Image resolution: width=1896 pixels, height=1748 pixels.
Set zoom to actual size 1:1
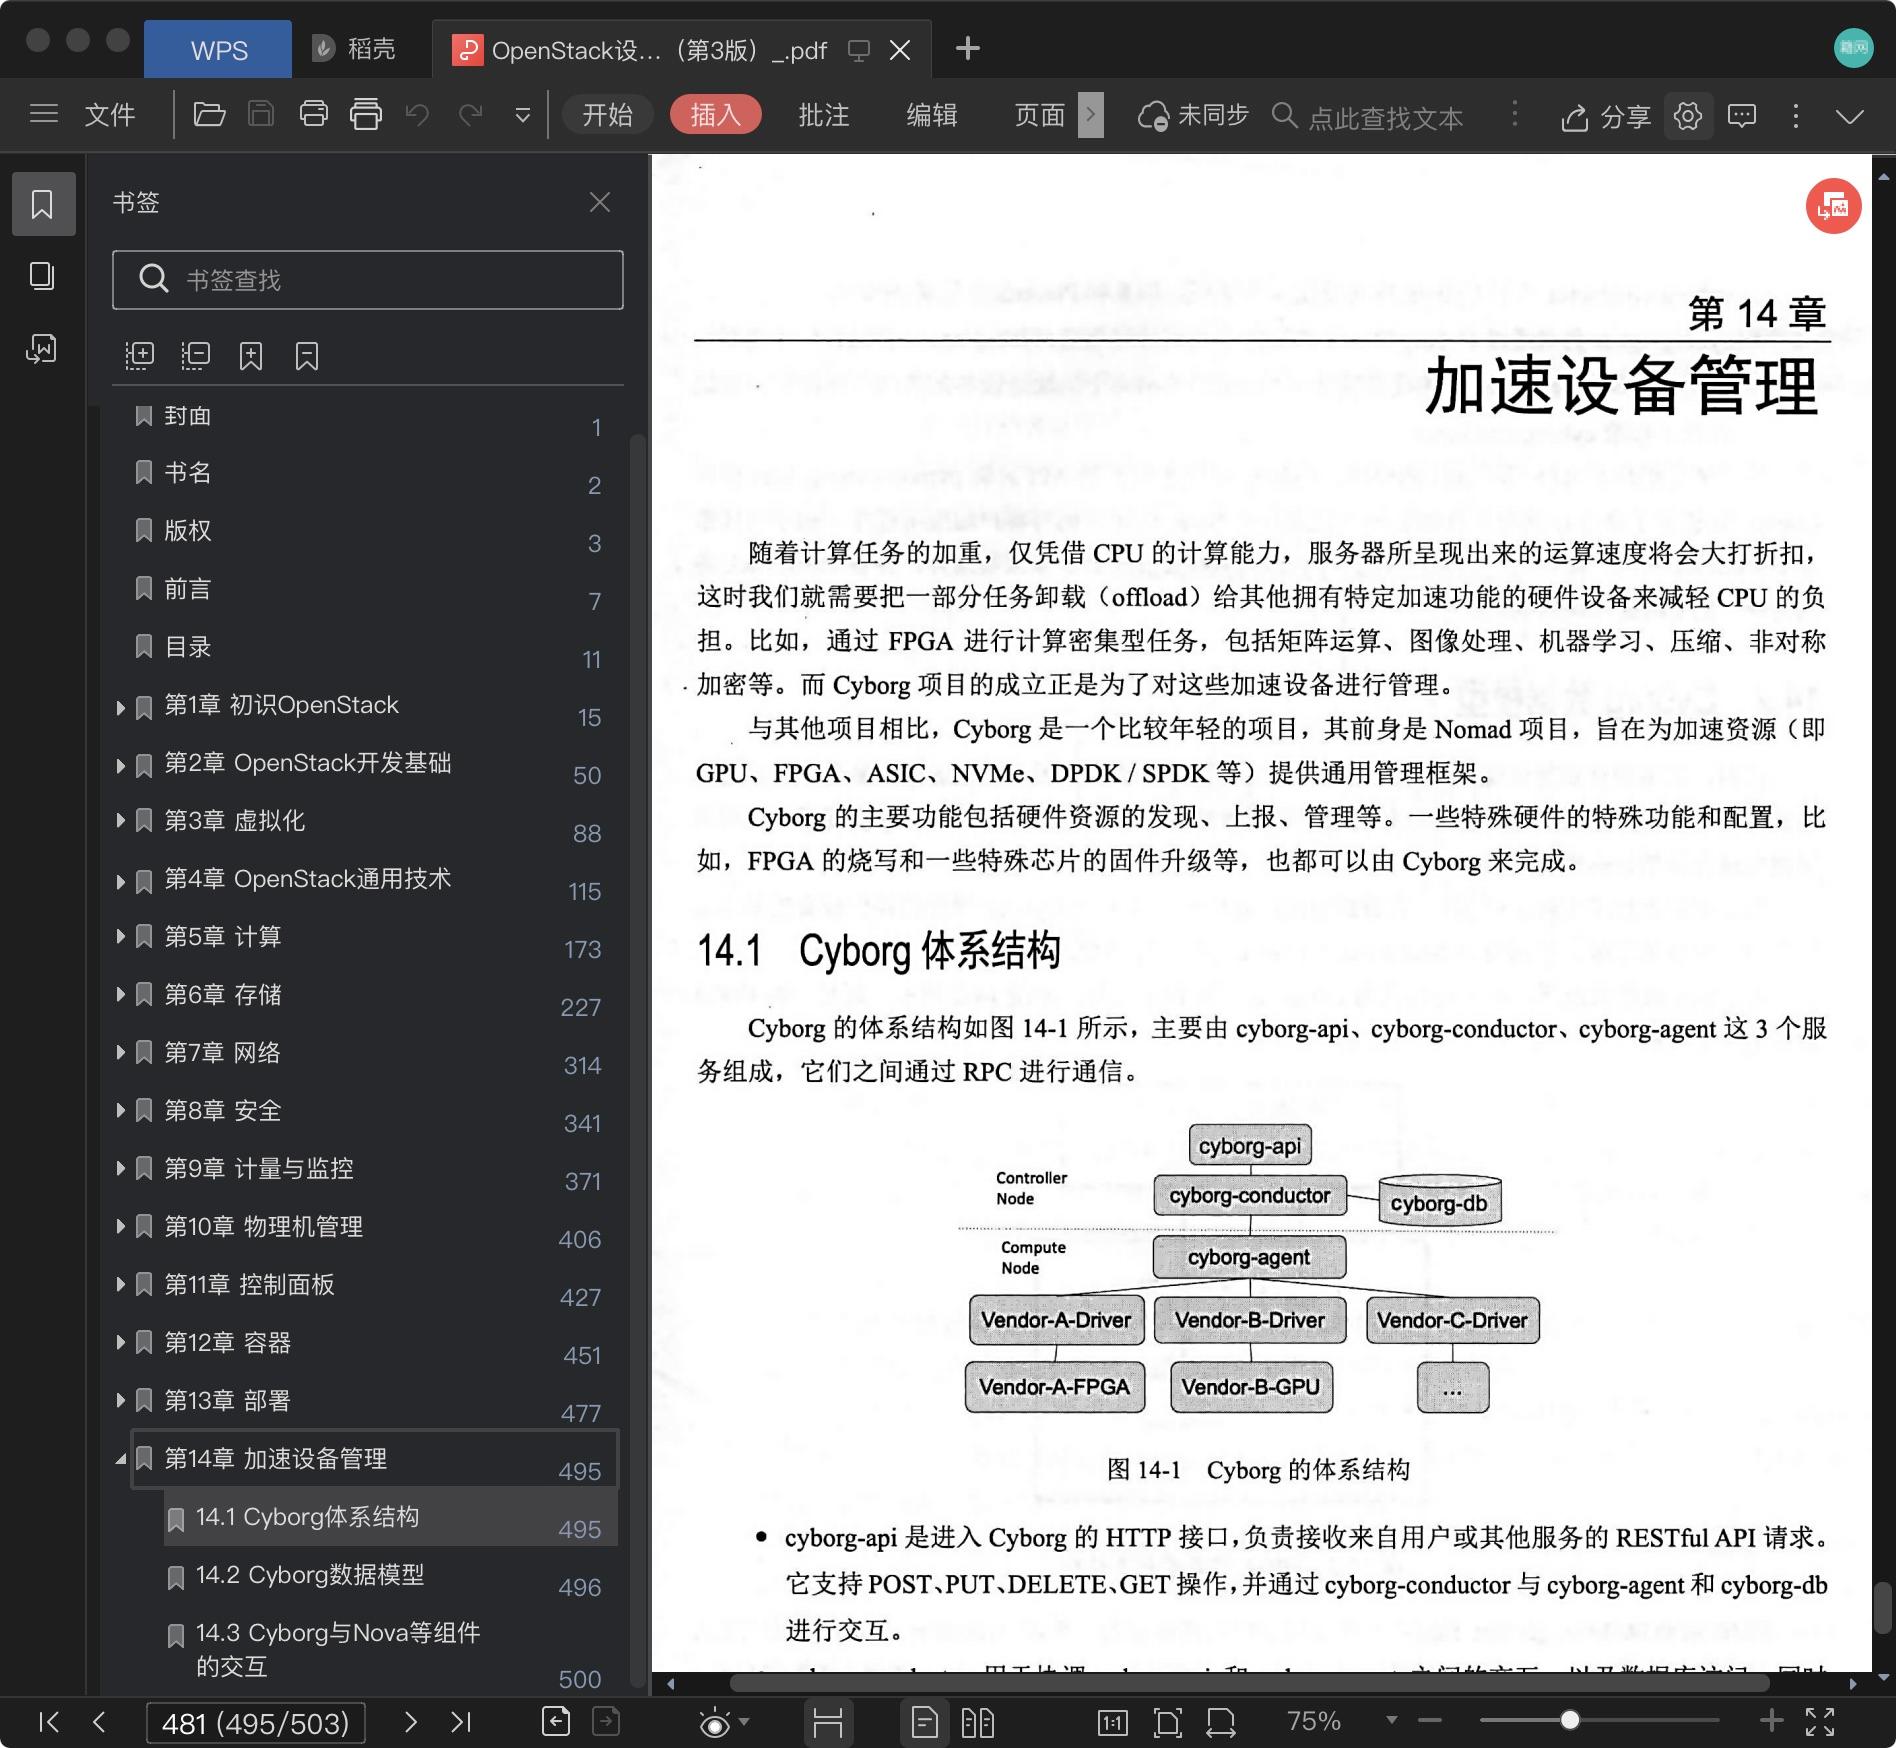pos(1112,1721)
